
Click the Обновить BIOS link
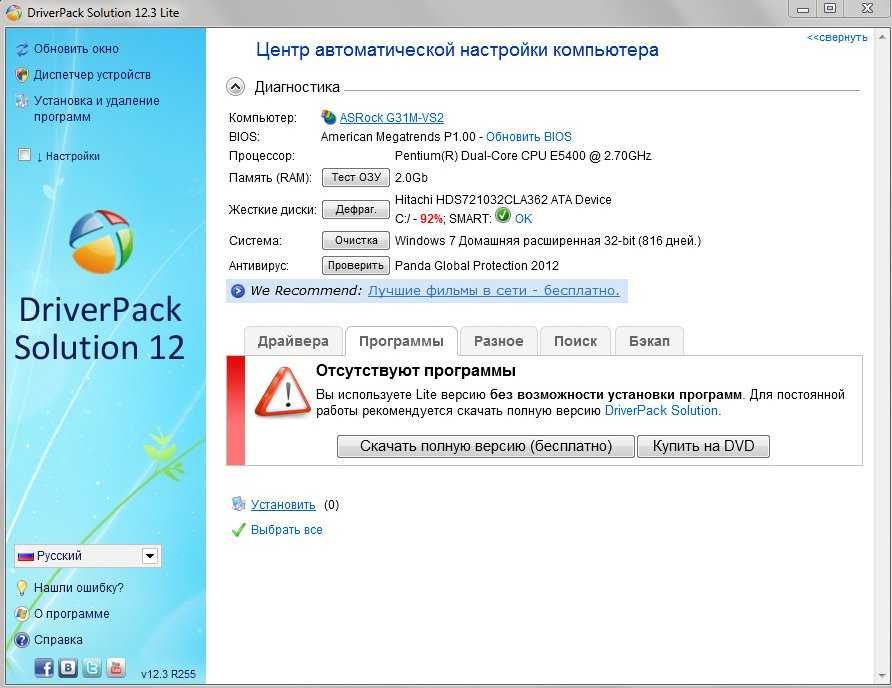[x=529, y=136]
